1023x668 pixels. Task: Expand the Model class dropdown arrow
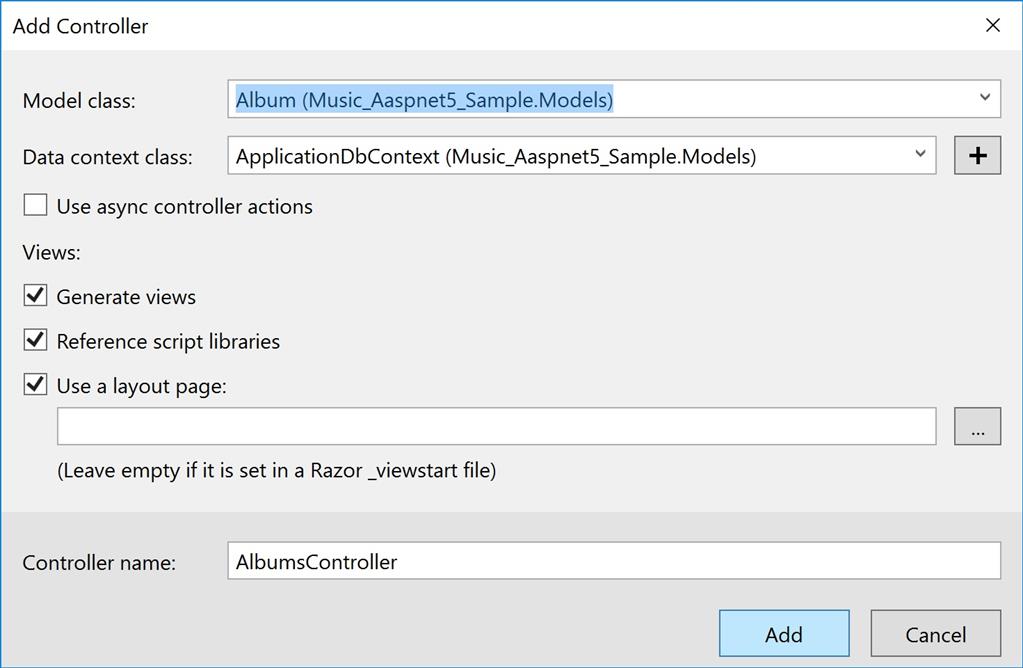click(x=984, y=99)
